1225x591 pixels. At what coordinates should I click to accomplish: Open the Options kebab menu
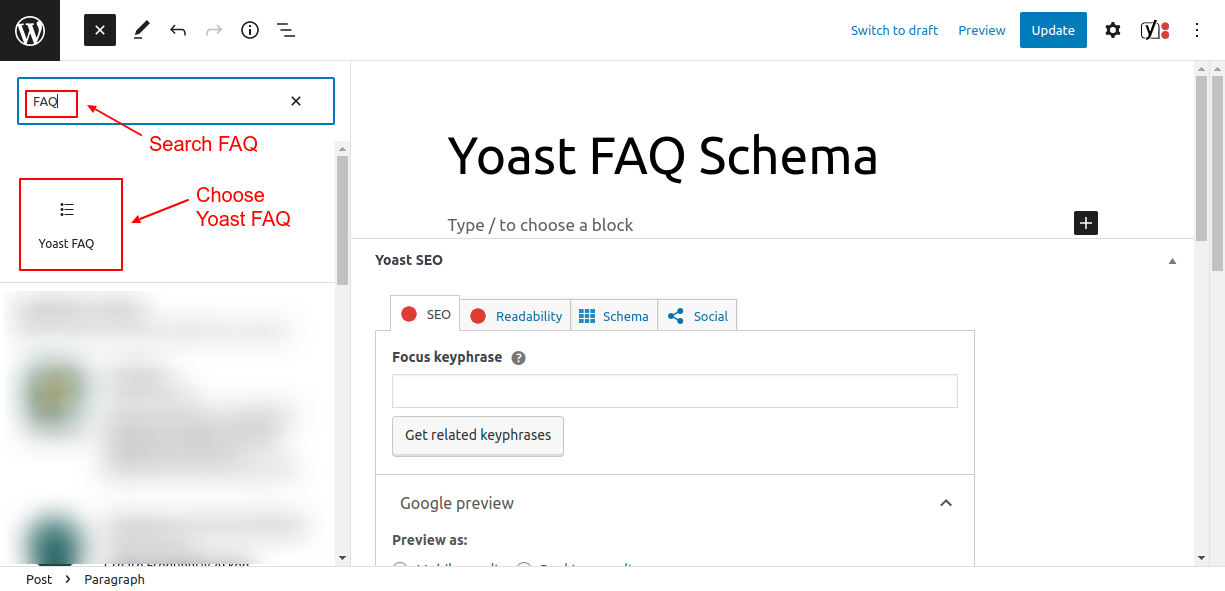click(x=1196, y=30)
